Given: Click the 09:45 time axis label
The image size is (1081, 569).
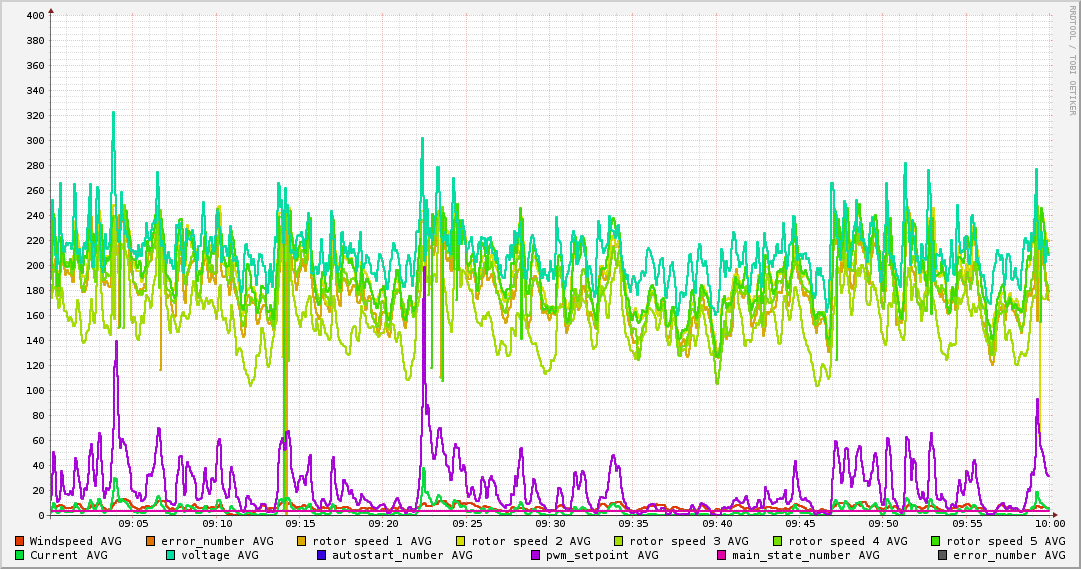Looking at the screenshot, I should pos(800,524).
